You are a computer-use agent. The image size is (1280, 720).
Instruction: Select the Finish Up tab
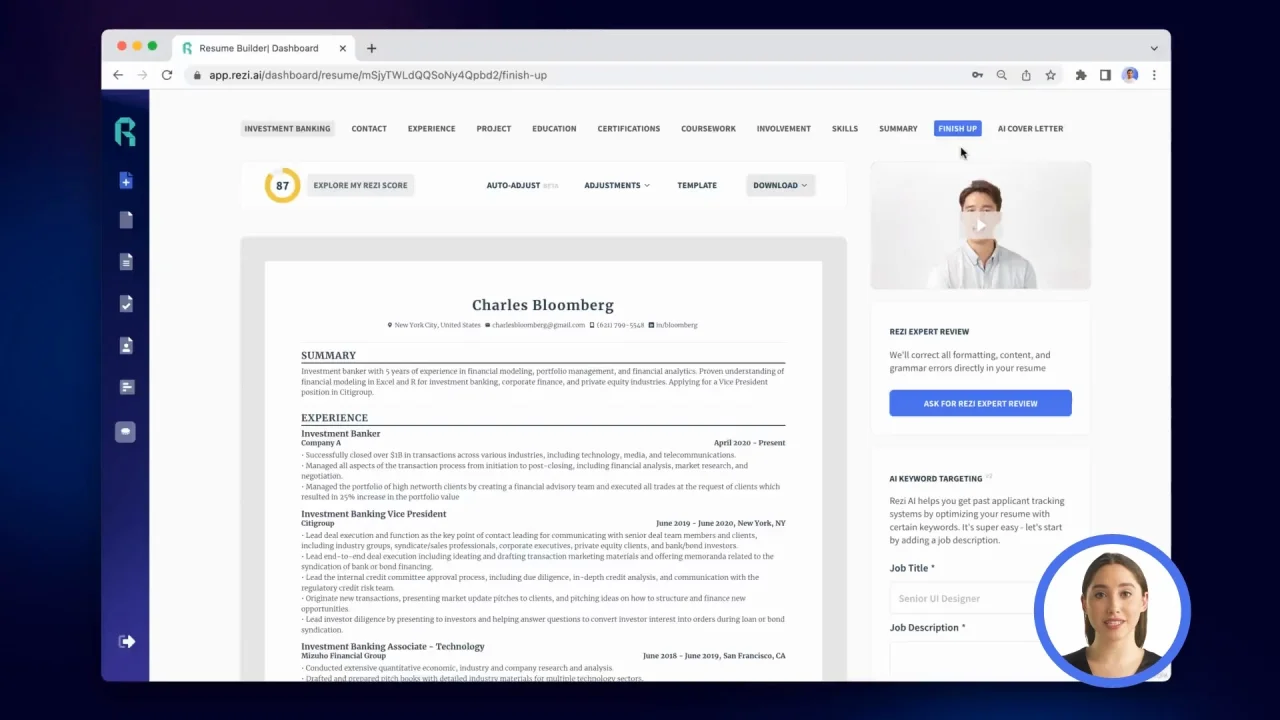tap(957, 128)
